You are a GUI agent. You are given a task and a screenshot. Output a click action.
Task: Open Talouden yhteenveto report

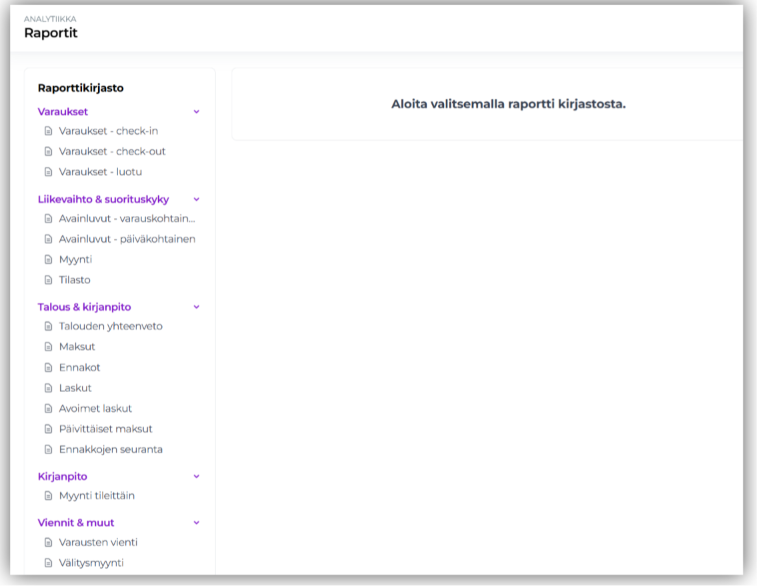[x=111, y=326]
